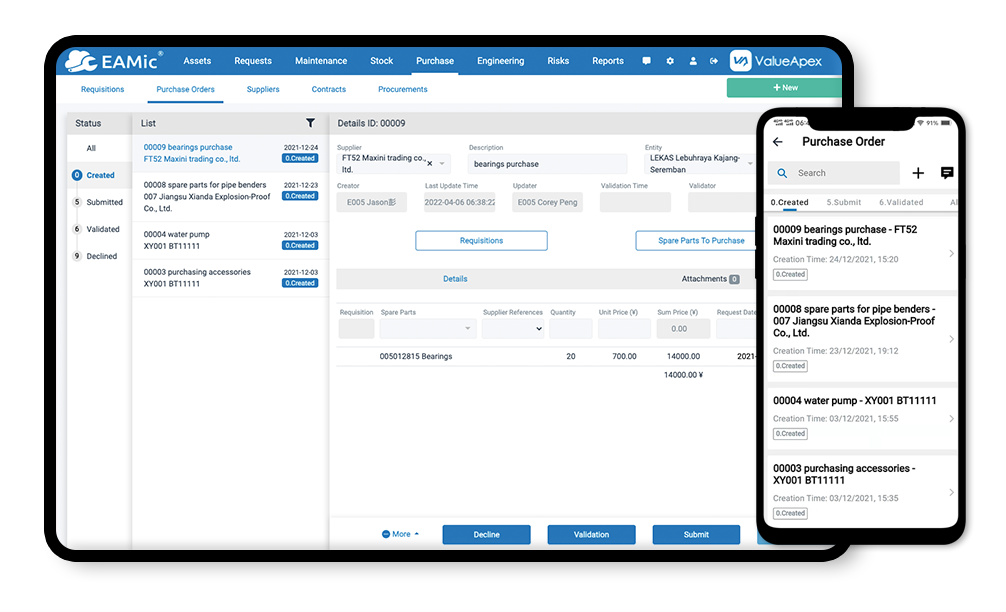The height and width of the screenshot is (612, 1006).
Task: Select the Submitted status filter
Action: [103, 202]
